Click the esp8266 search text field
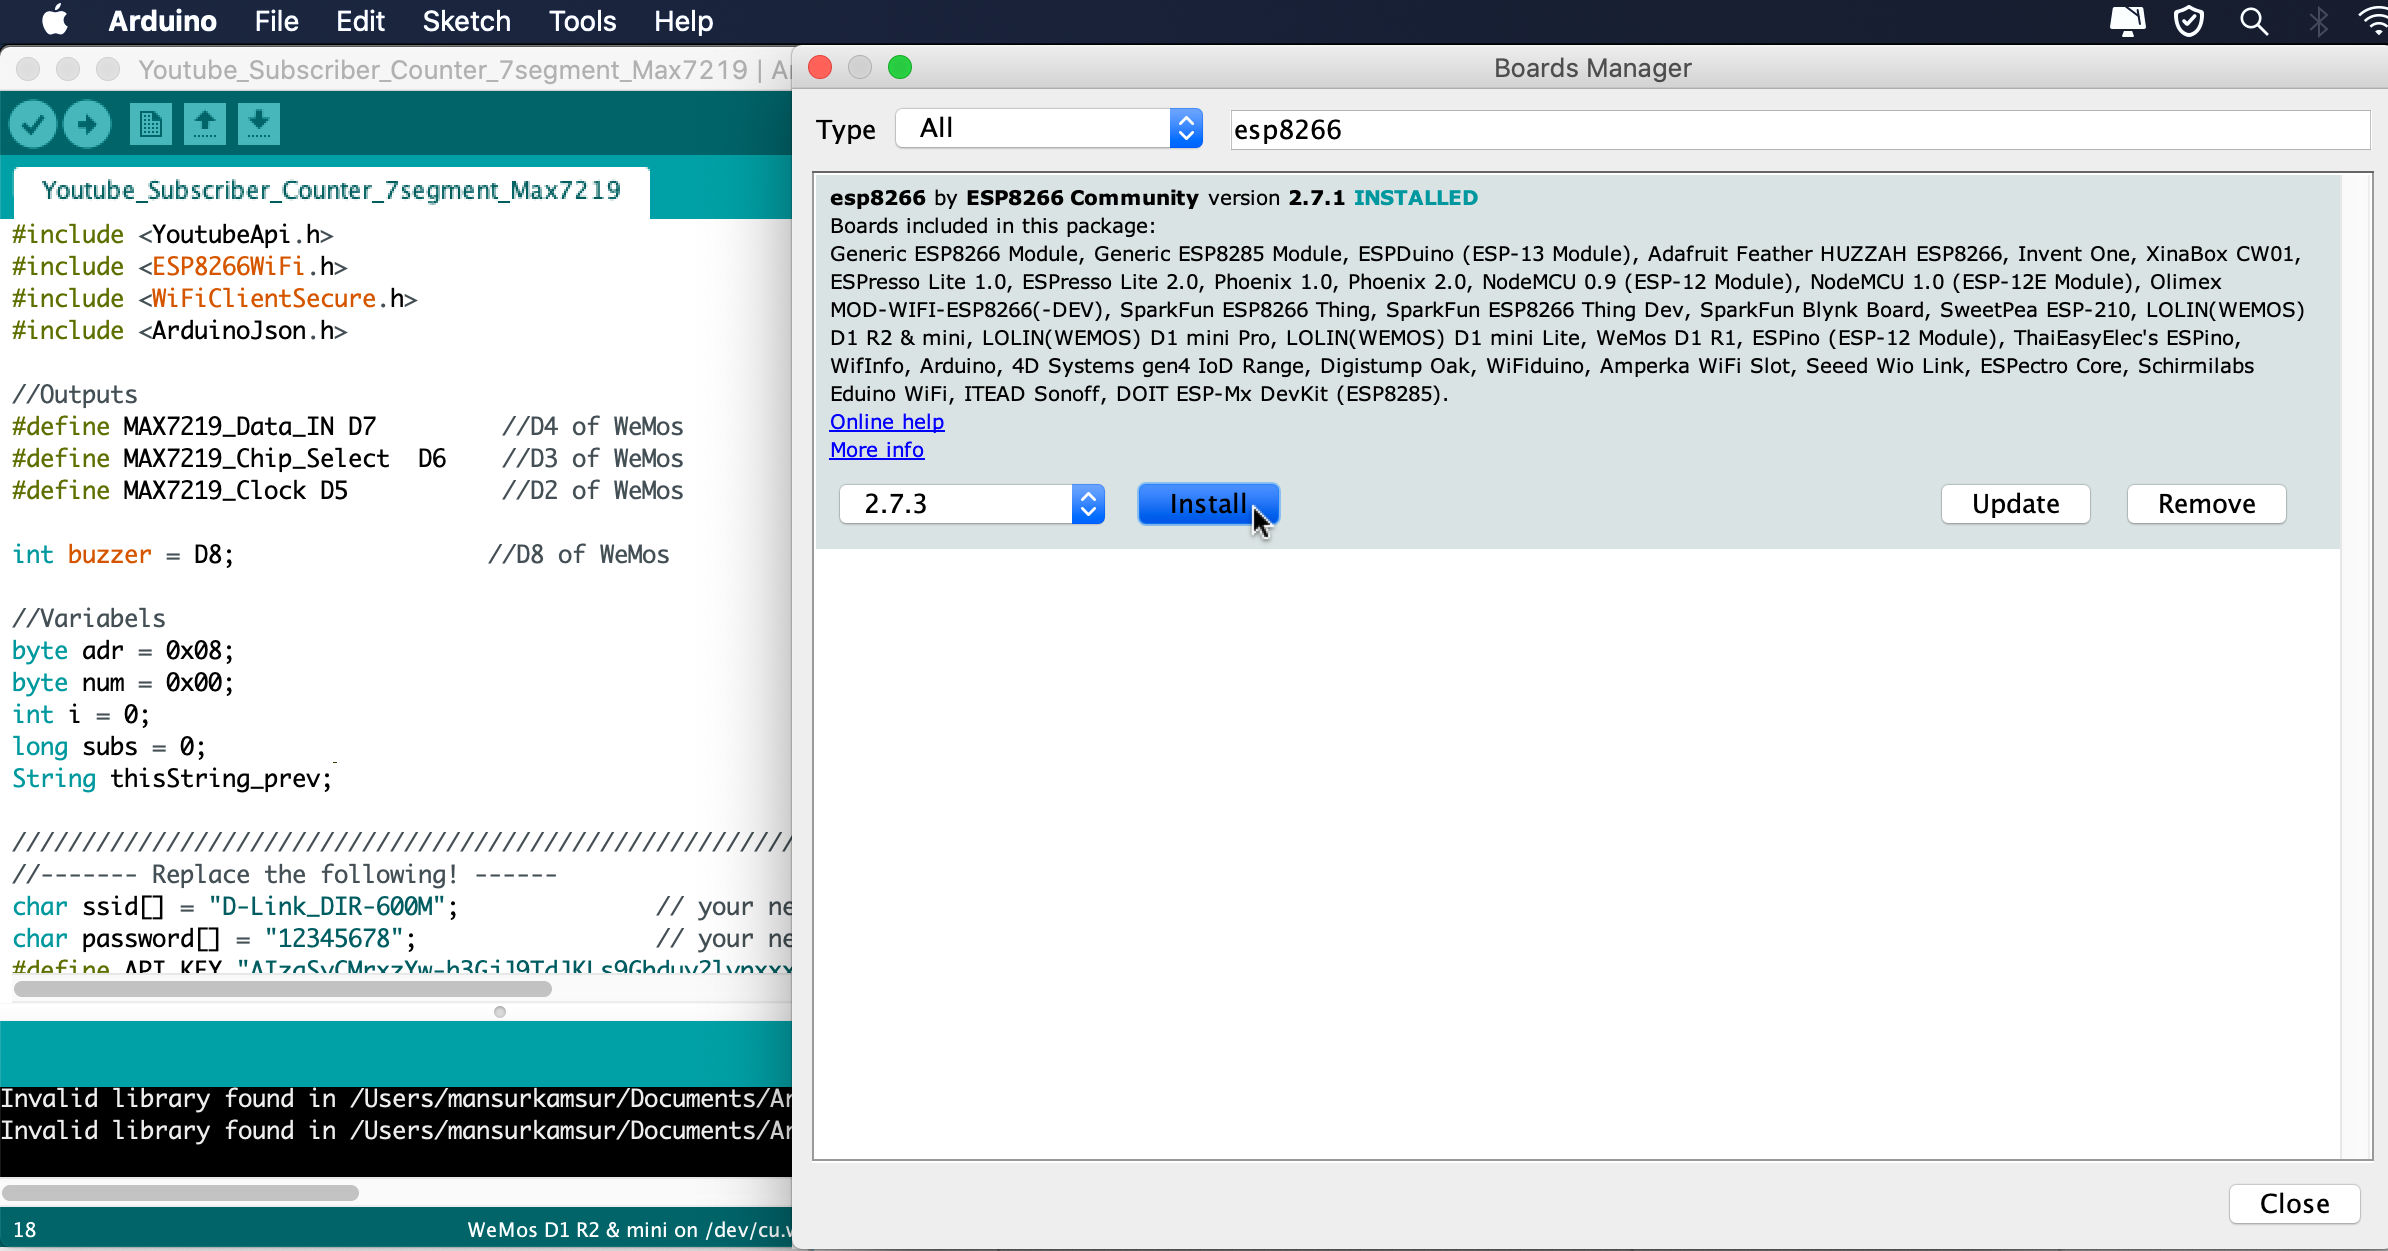 [x=1798, y=130]
